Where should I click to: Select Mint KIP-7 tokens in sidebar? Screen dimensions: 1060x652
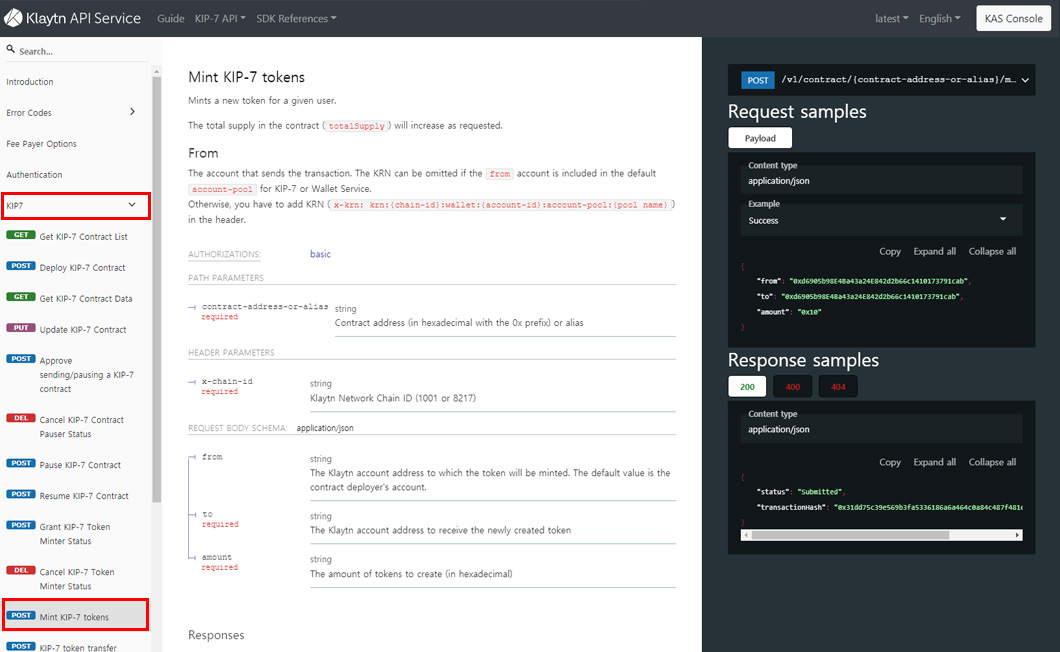(74, 616)
